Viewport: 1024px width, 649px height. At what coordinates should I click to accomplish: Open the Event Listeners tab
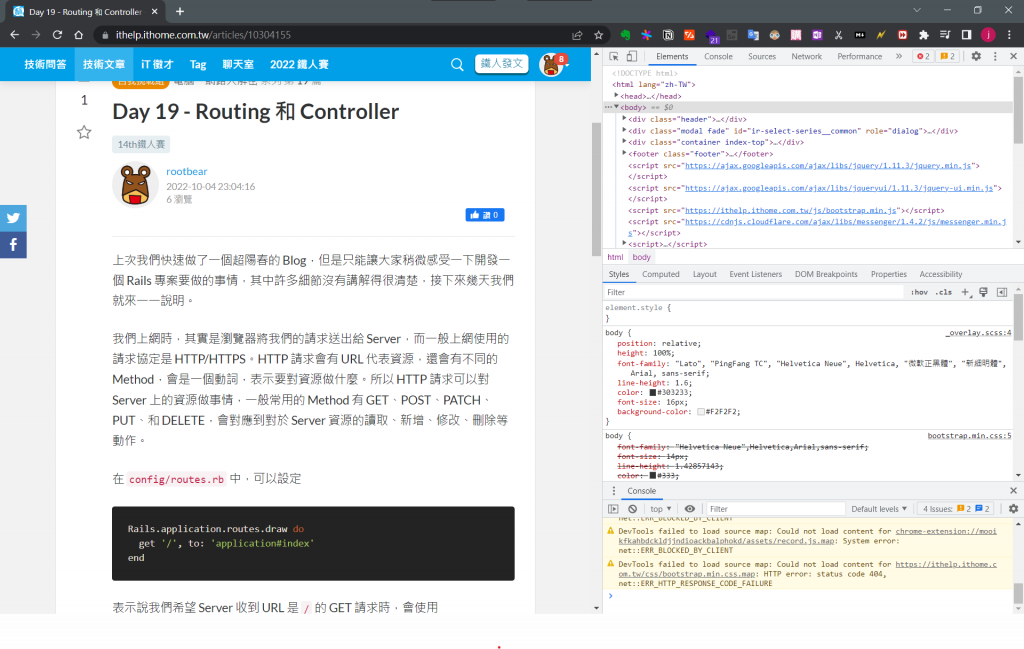pyautogui.click(x=755, y=274)
